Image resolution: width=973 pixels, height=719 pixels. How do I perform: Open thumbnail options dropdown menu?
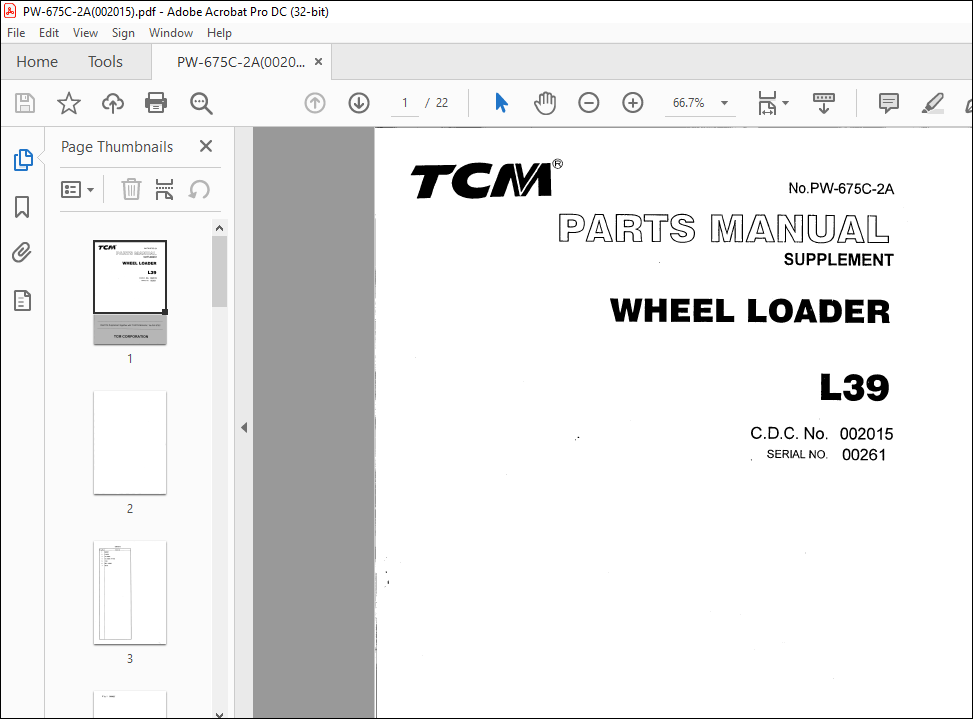(x=78, y=190)
